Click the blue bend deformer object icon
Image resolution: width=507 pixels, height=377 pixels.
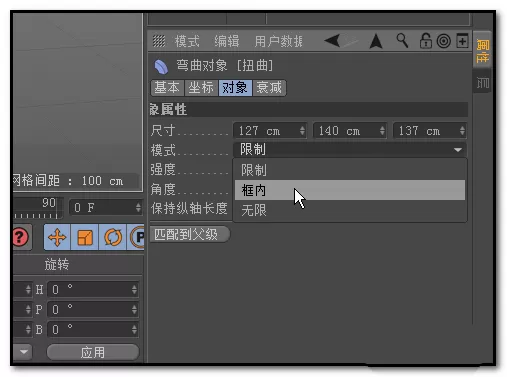click(161, 66)
